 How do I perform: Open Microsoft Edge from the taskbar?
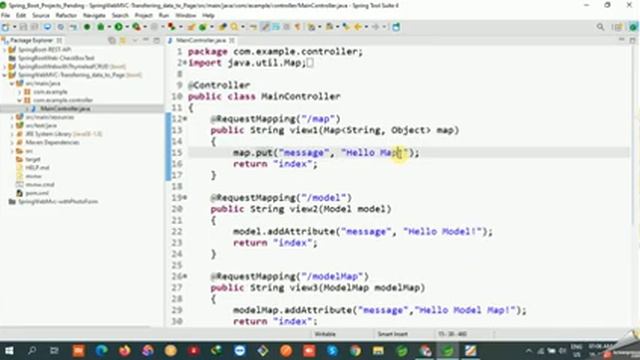(x=101, y=351)
